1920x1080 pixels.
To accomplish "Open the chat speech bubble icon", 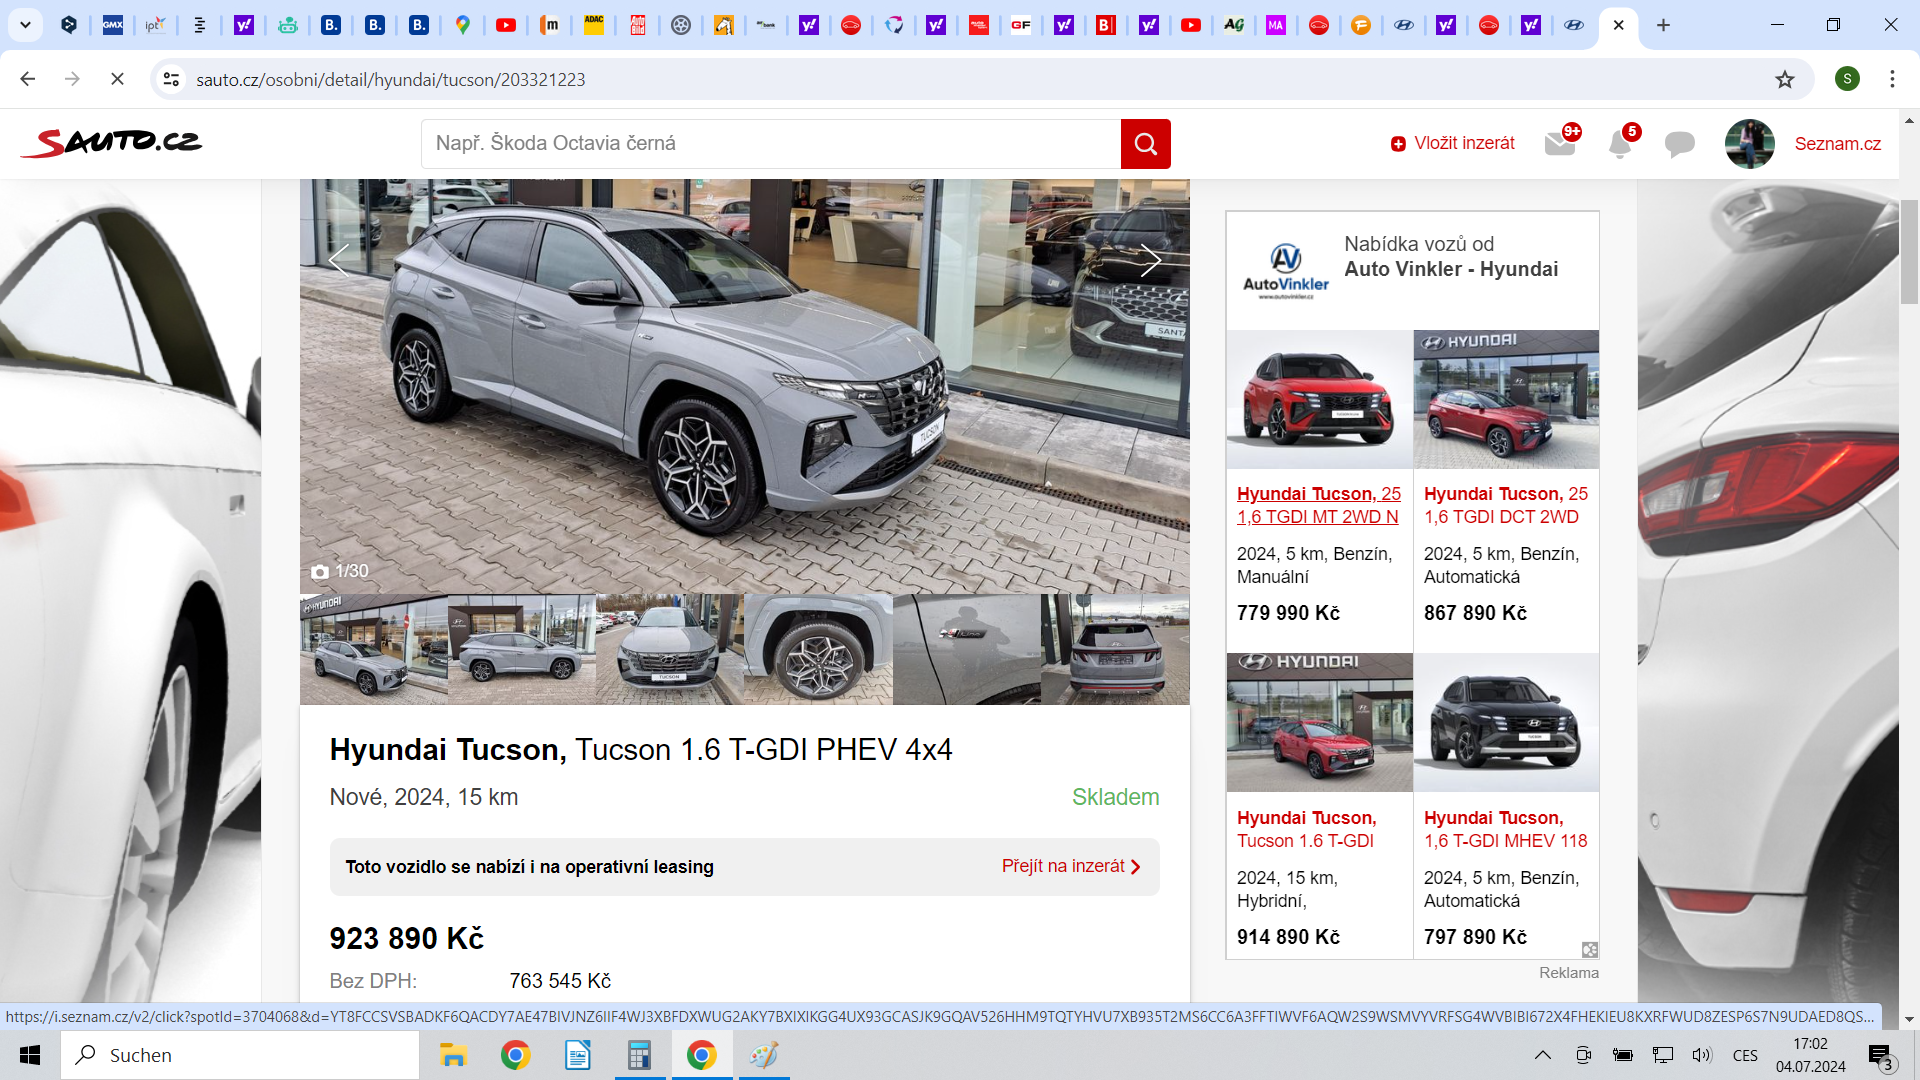I will 1680,144.
